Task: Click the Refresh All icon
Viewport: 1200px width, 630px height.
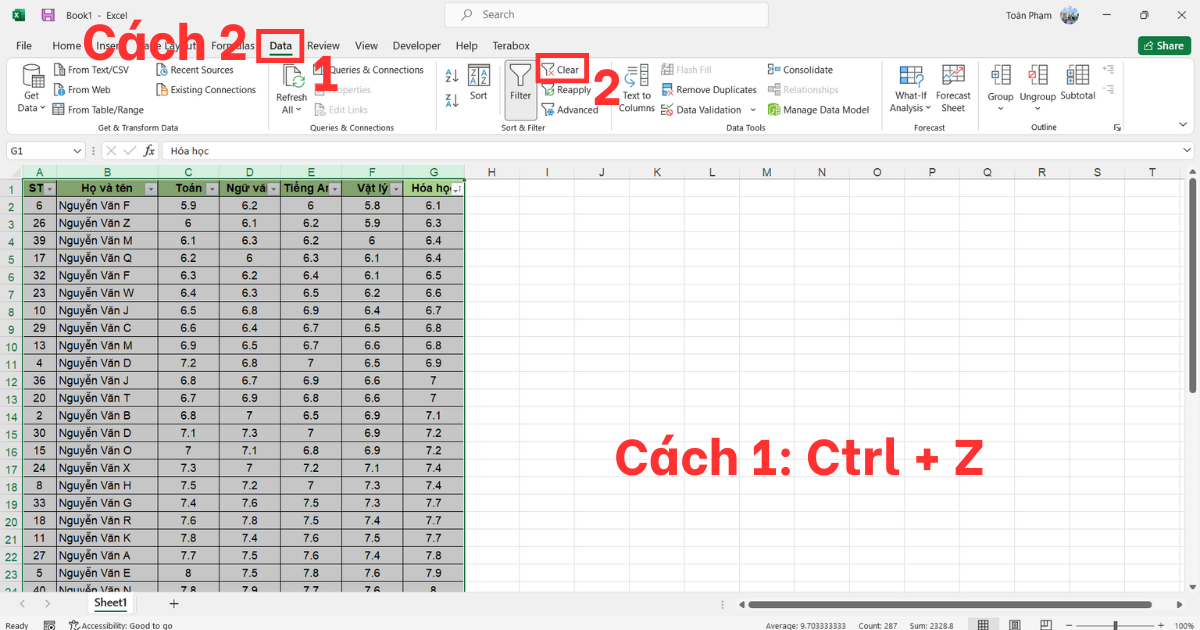Action: point(292,78)
